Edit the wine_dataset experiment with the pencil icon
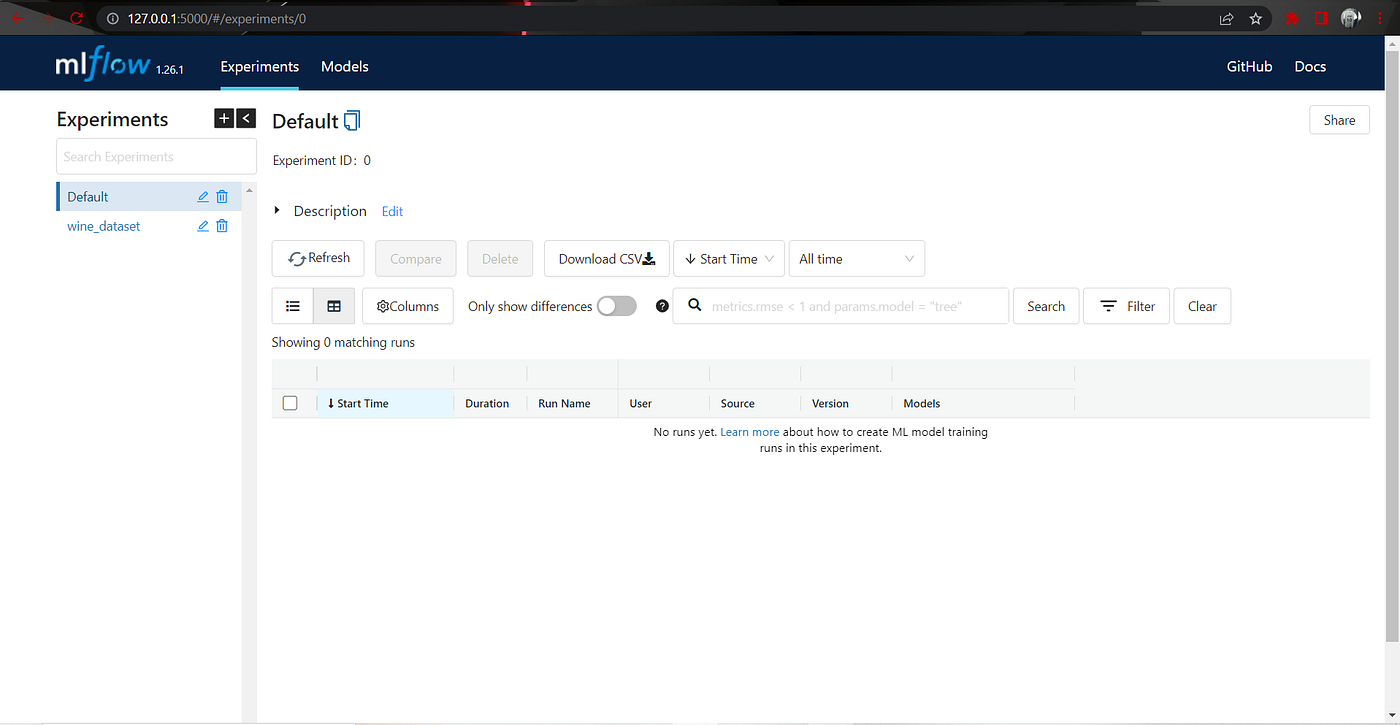This screenshot has width=1400, height=725. coord(202,226)
